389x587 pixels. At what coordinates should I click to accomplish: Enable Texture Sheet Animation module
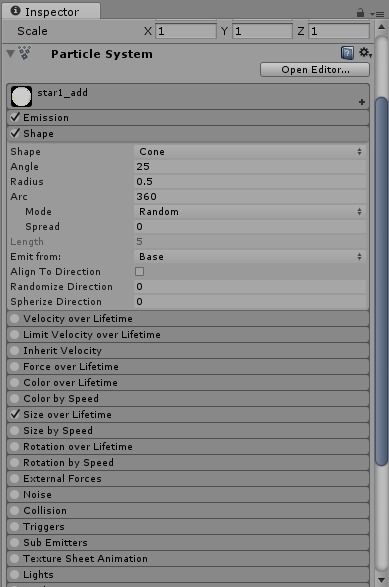pyautogui.click(x=15, y=559)
